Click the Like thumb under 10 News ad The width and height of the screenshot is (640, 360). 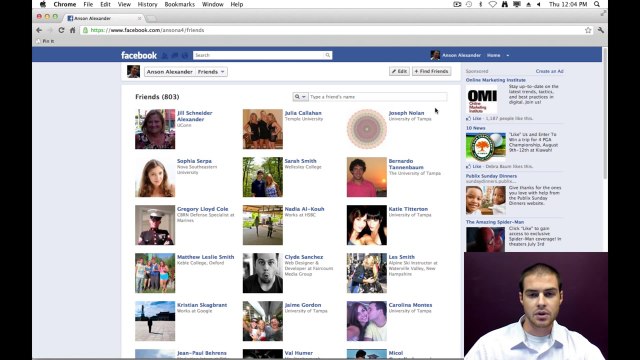469,167
